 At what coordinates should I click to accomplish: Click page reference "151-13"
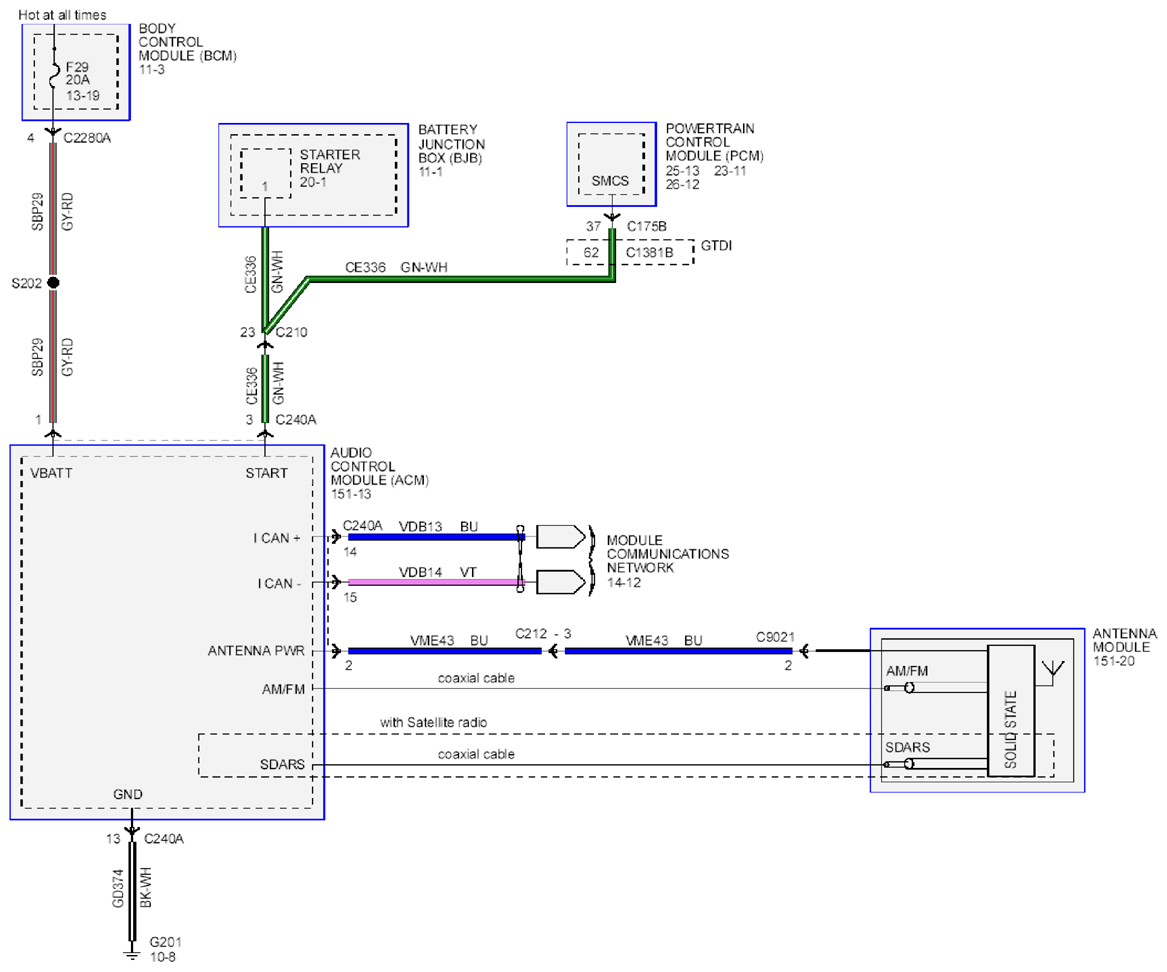coord(351,494)
